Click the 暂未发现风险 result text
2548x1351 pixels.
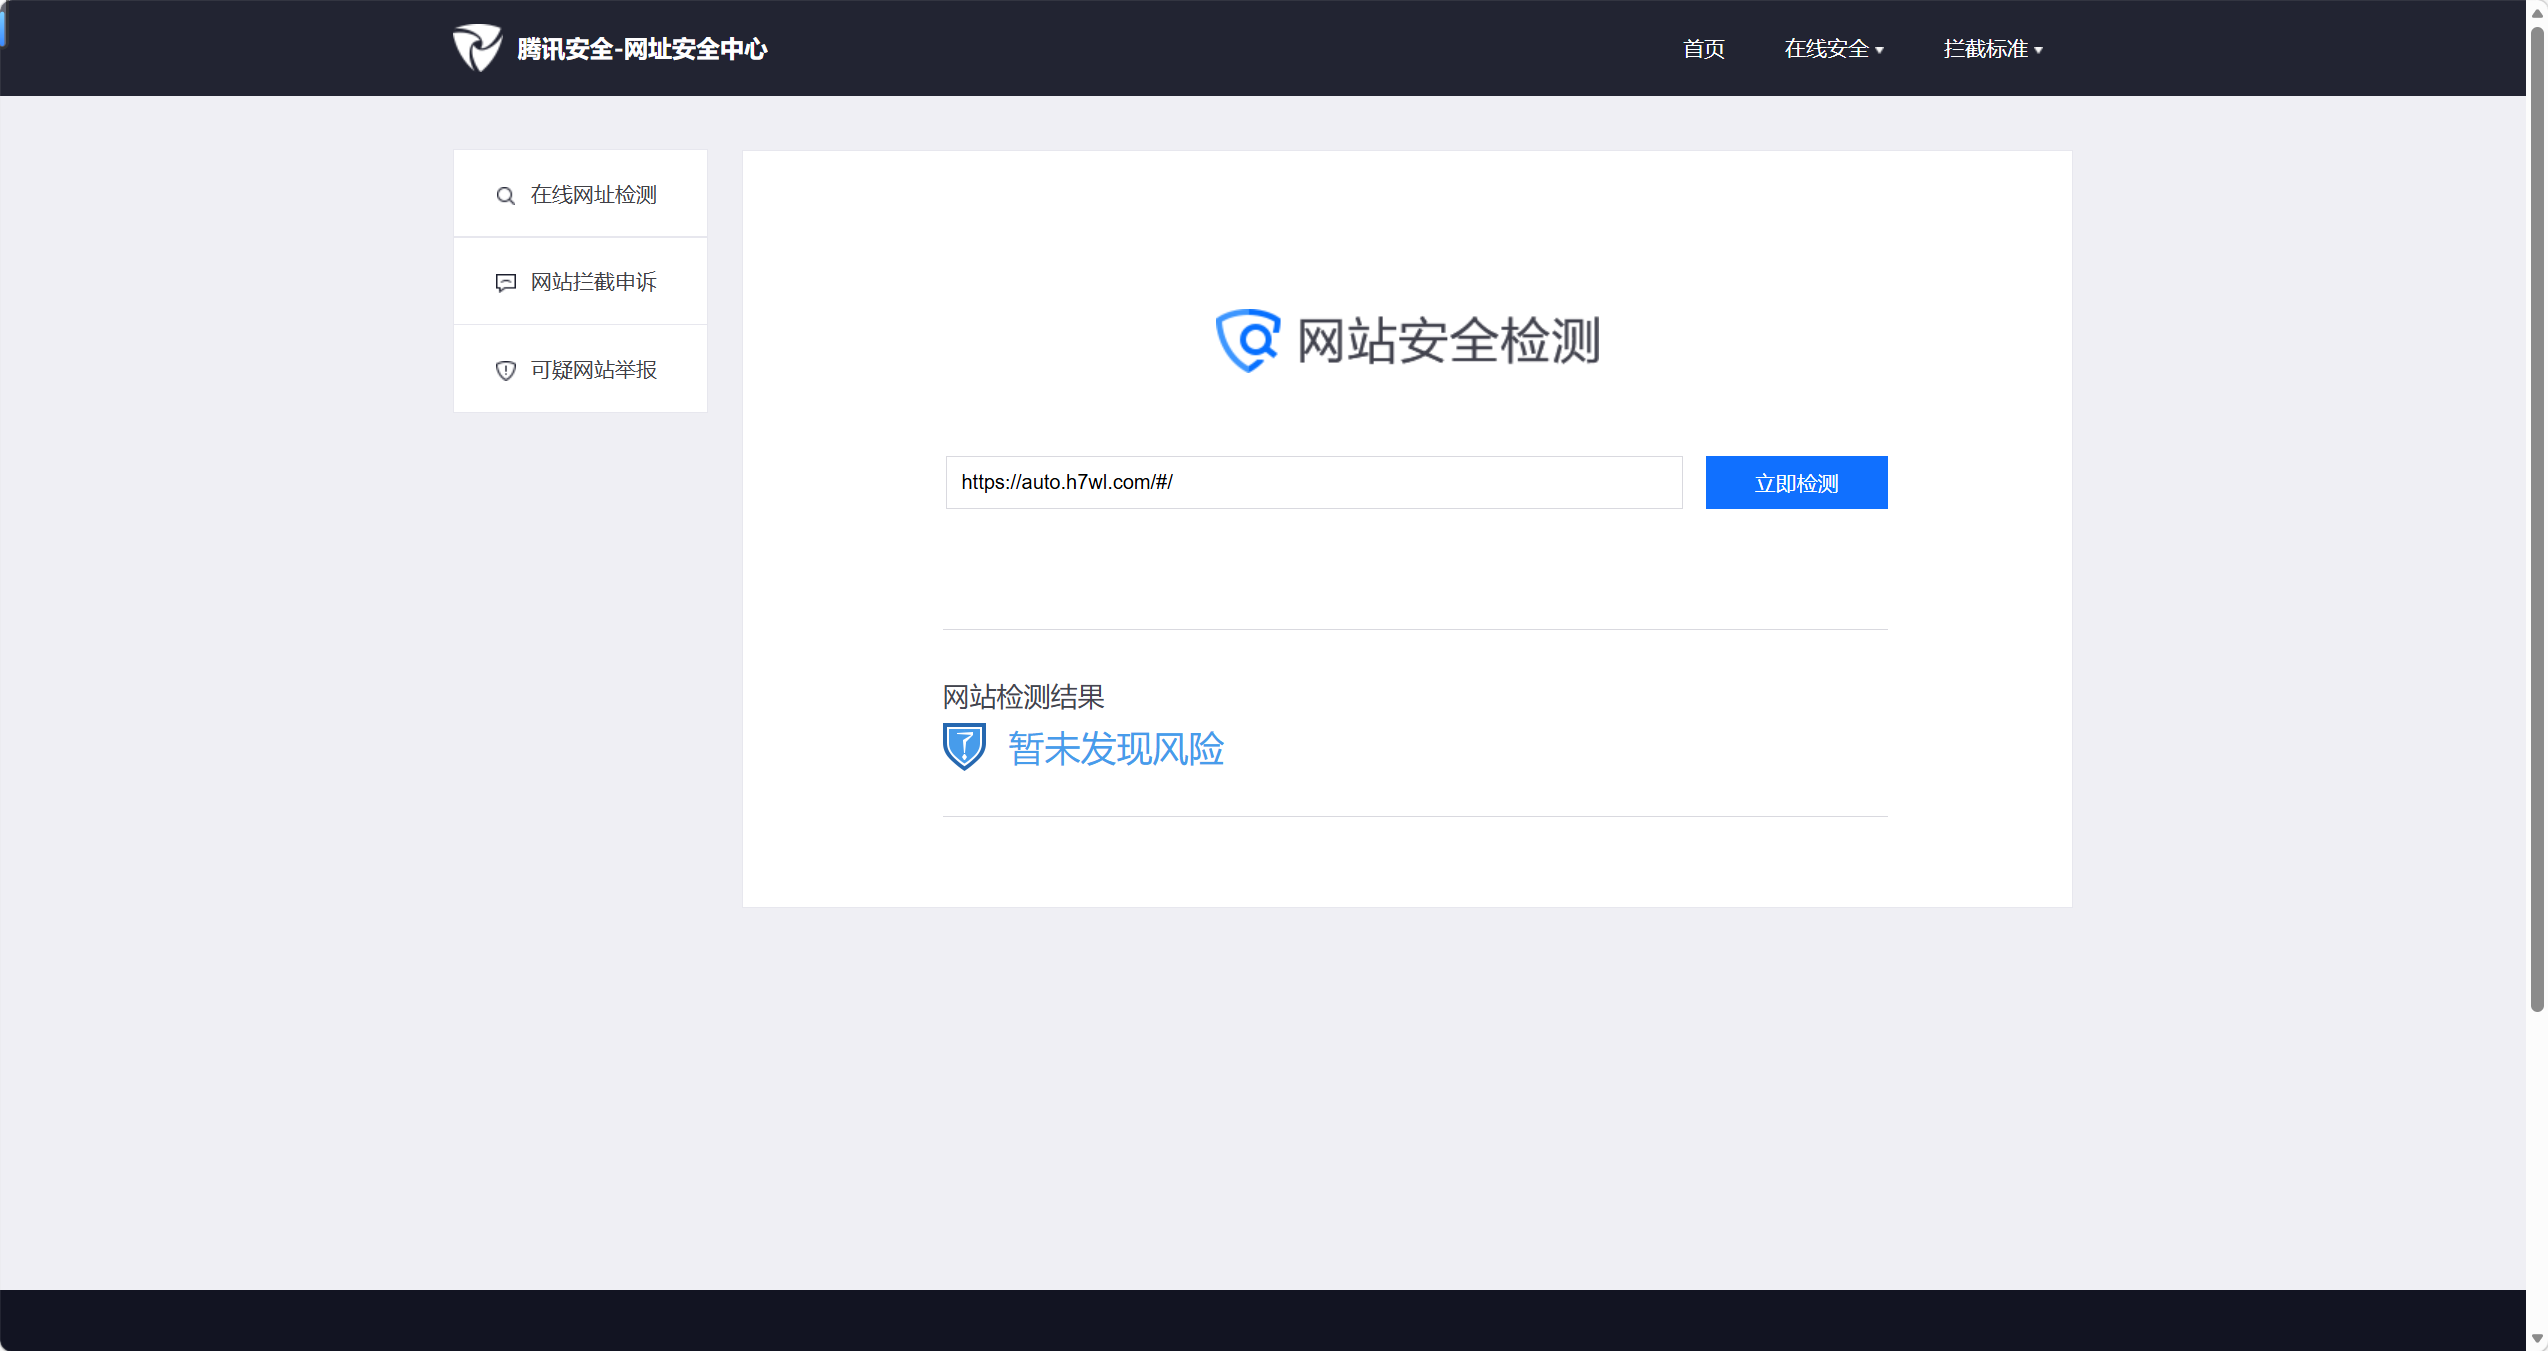[x=1116, y=749]
